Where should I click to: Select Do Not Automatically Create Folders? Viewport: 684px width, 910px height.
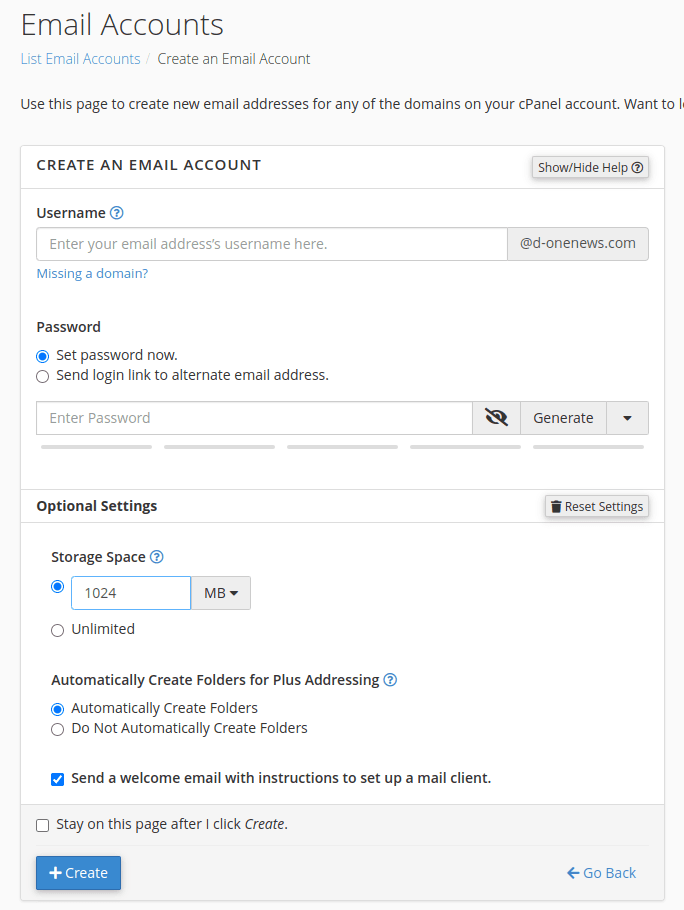tap(57, 729)
